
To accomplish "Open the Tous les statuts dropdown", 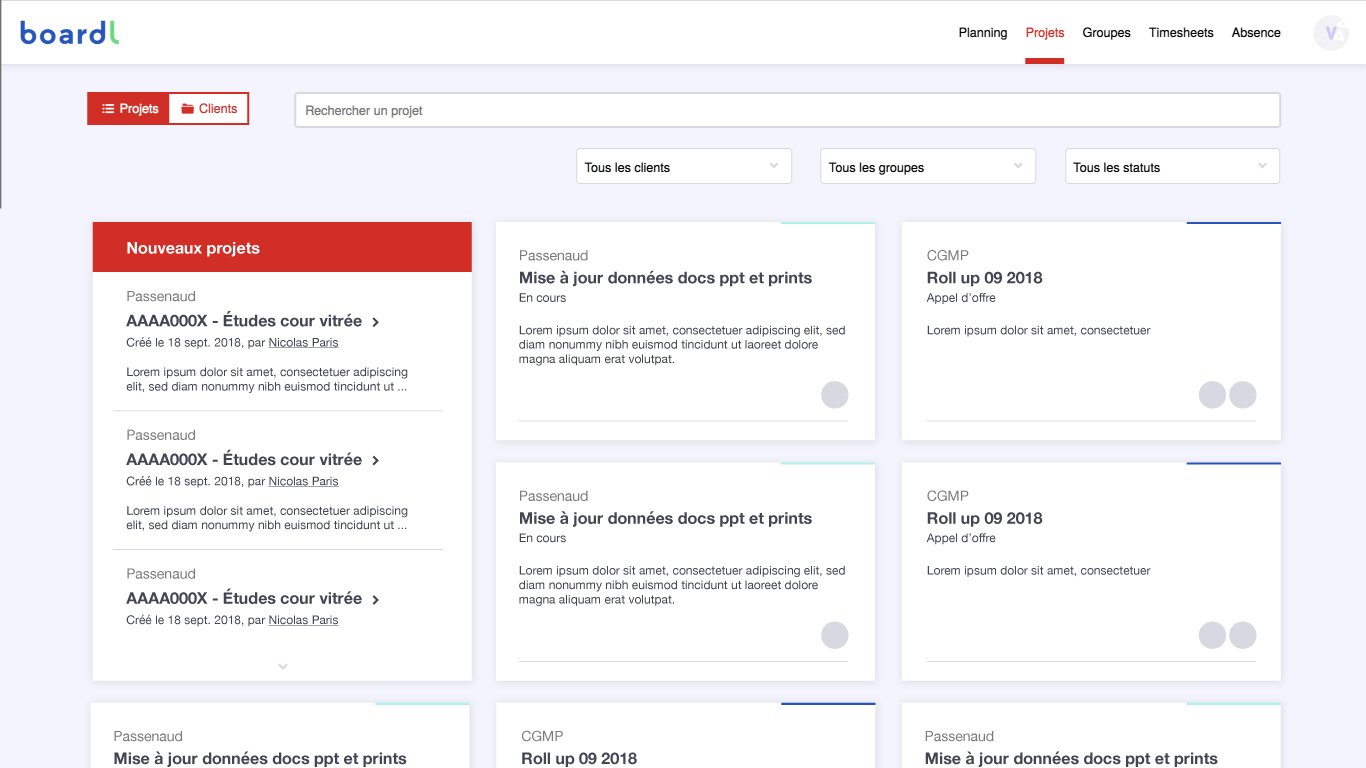I will click(x=1171, y=167).
